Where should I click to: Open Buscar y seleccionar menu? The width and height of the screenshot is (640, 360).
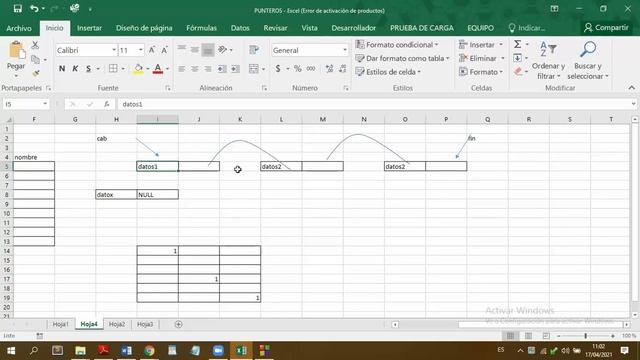588,60
